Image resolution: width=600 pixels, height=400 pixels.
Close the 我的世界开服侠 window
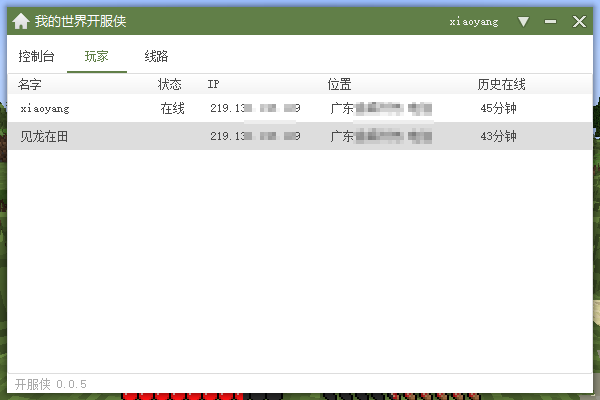(579, 21)
